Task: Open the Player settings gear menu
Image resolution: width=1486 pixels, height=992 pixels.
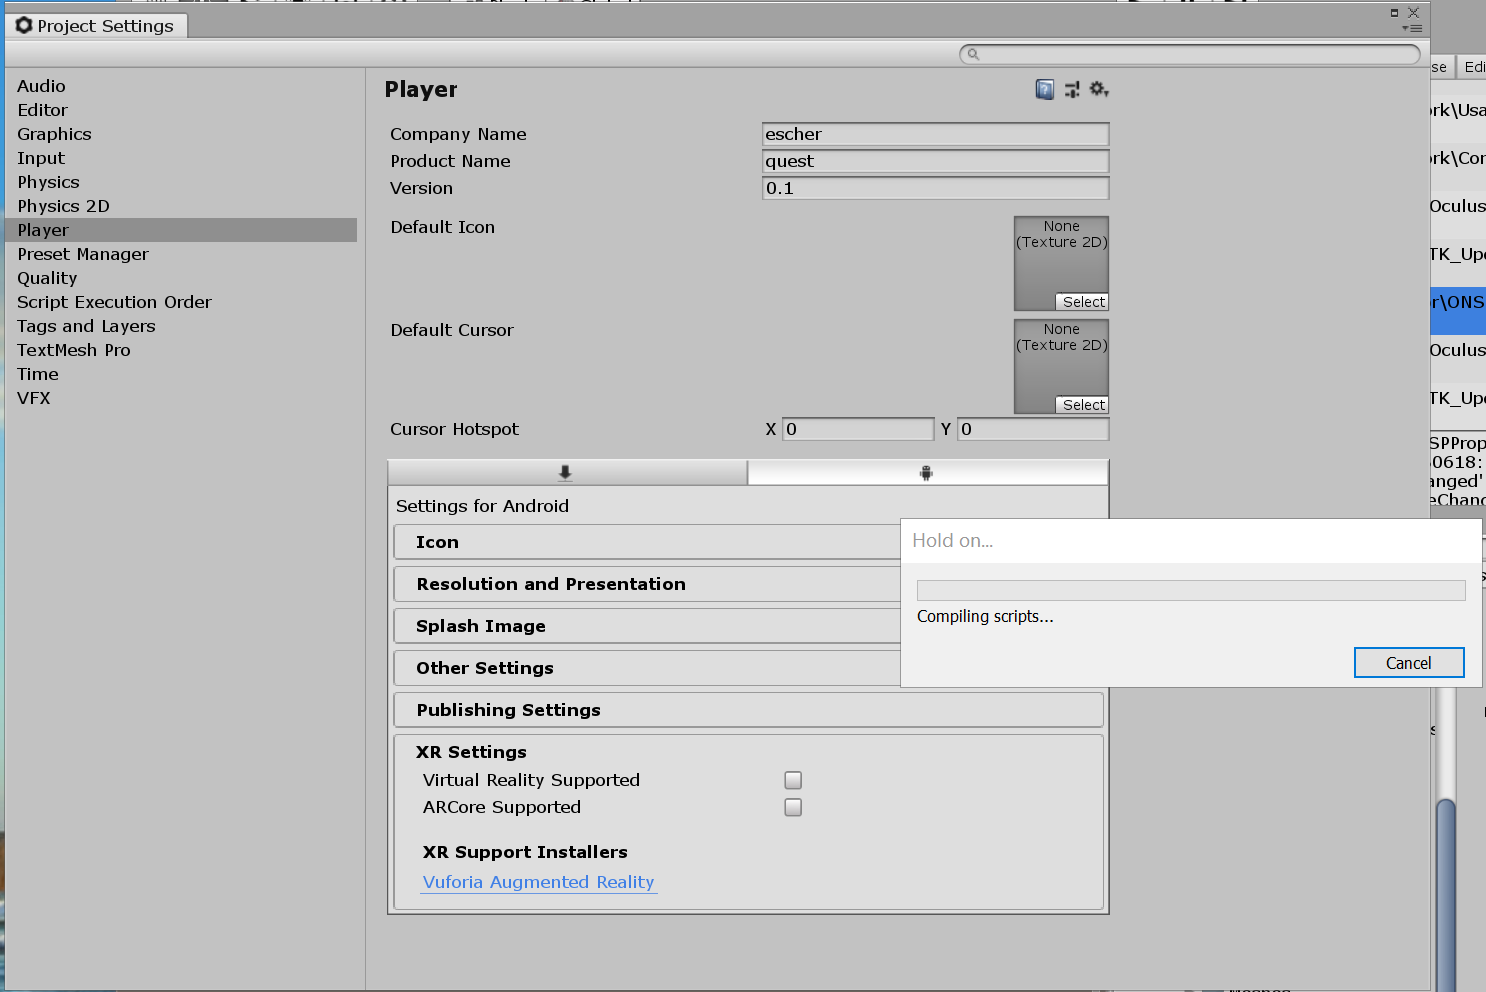Action: click(x=1099, y=90)
